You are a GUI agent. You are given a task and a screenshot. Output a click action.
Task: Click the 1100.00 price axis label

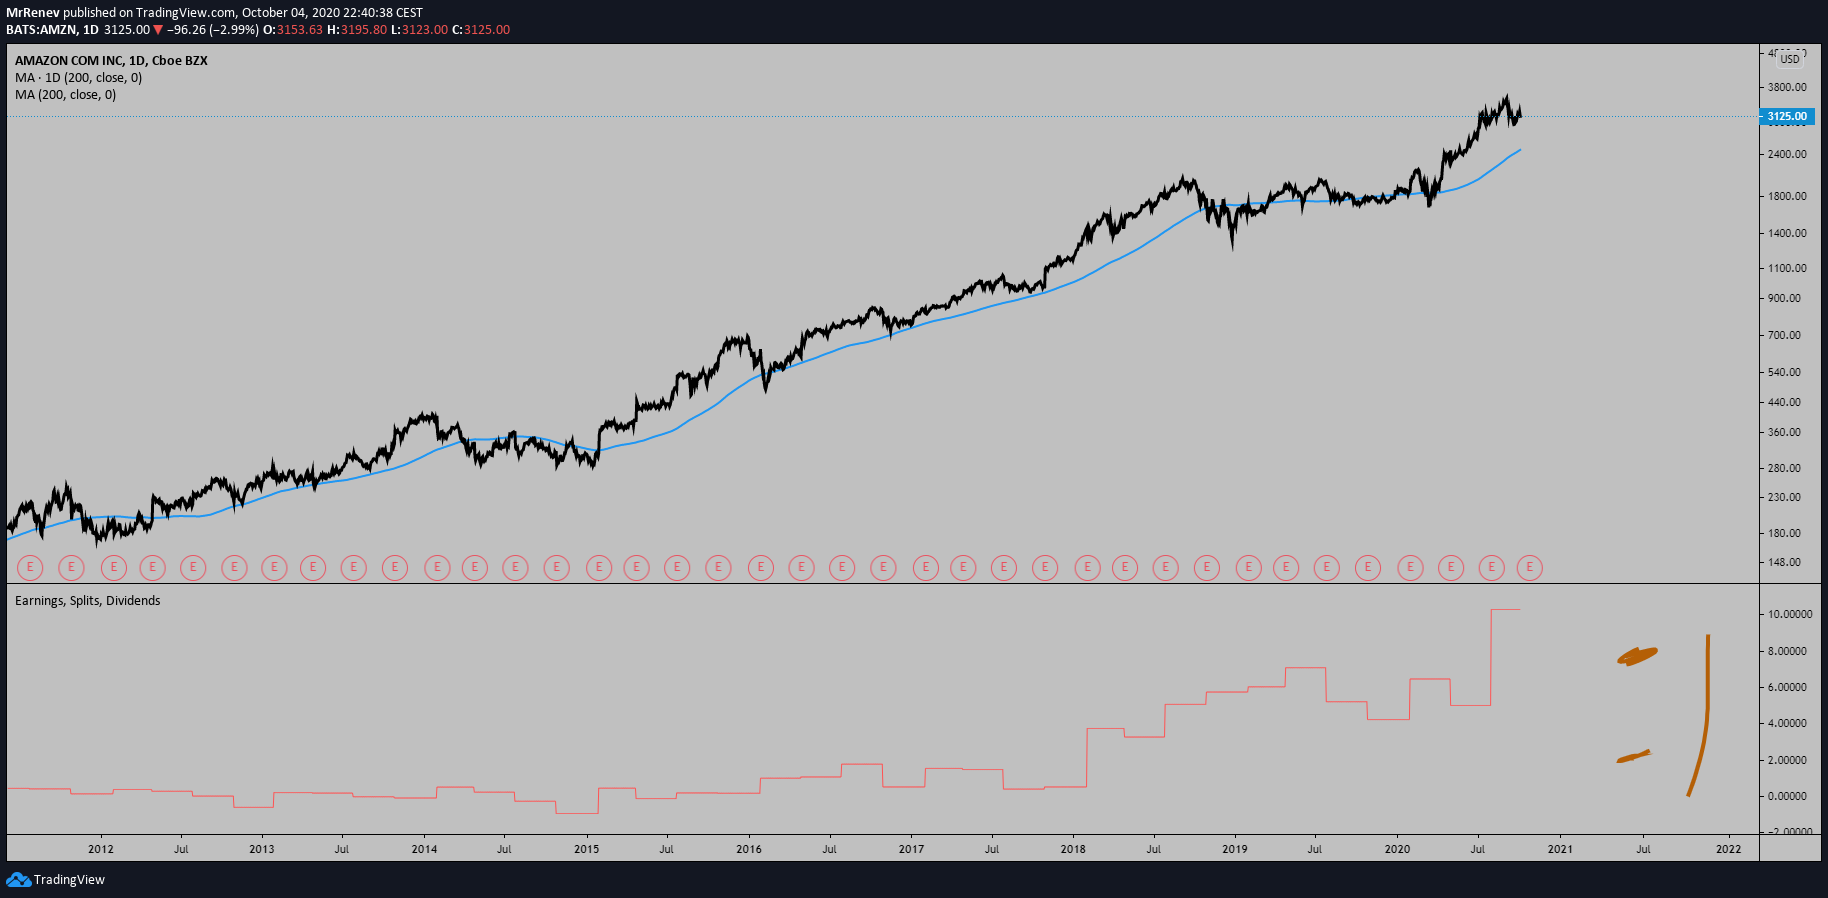(1787, 269)
